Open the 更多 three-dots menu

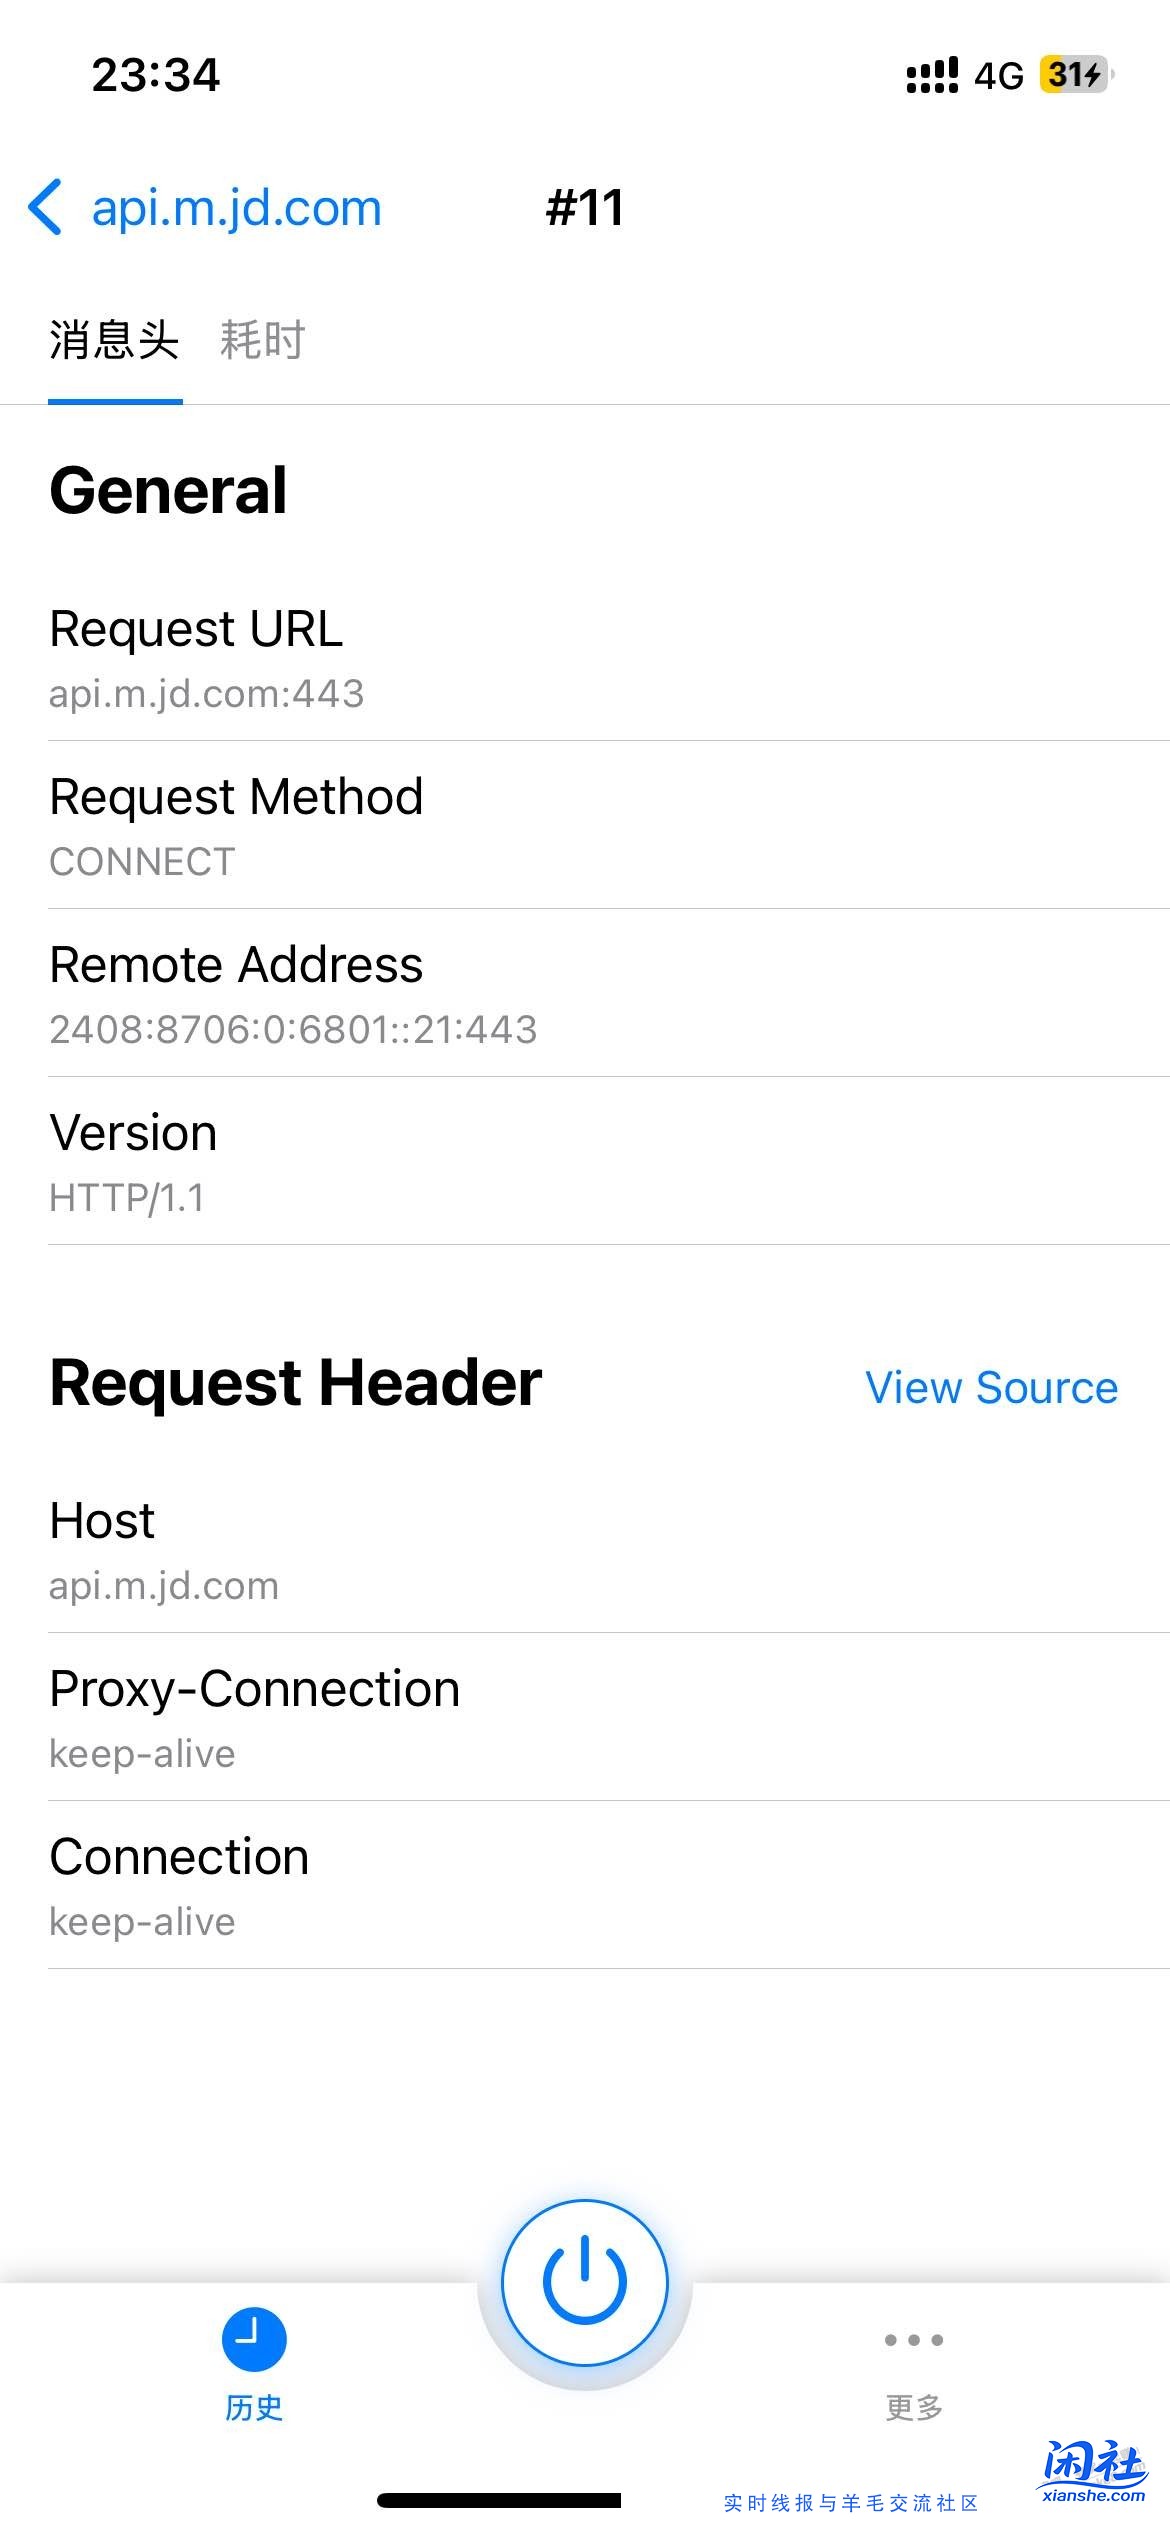[x=913, y=2340]
